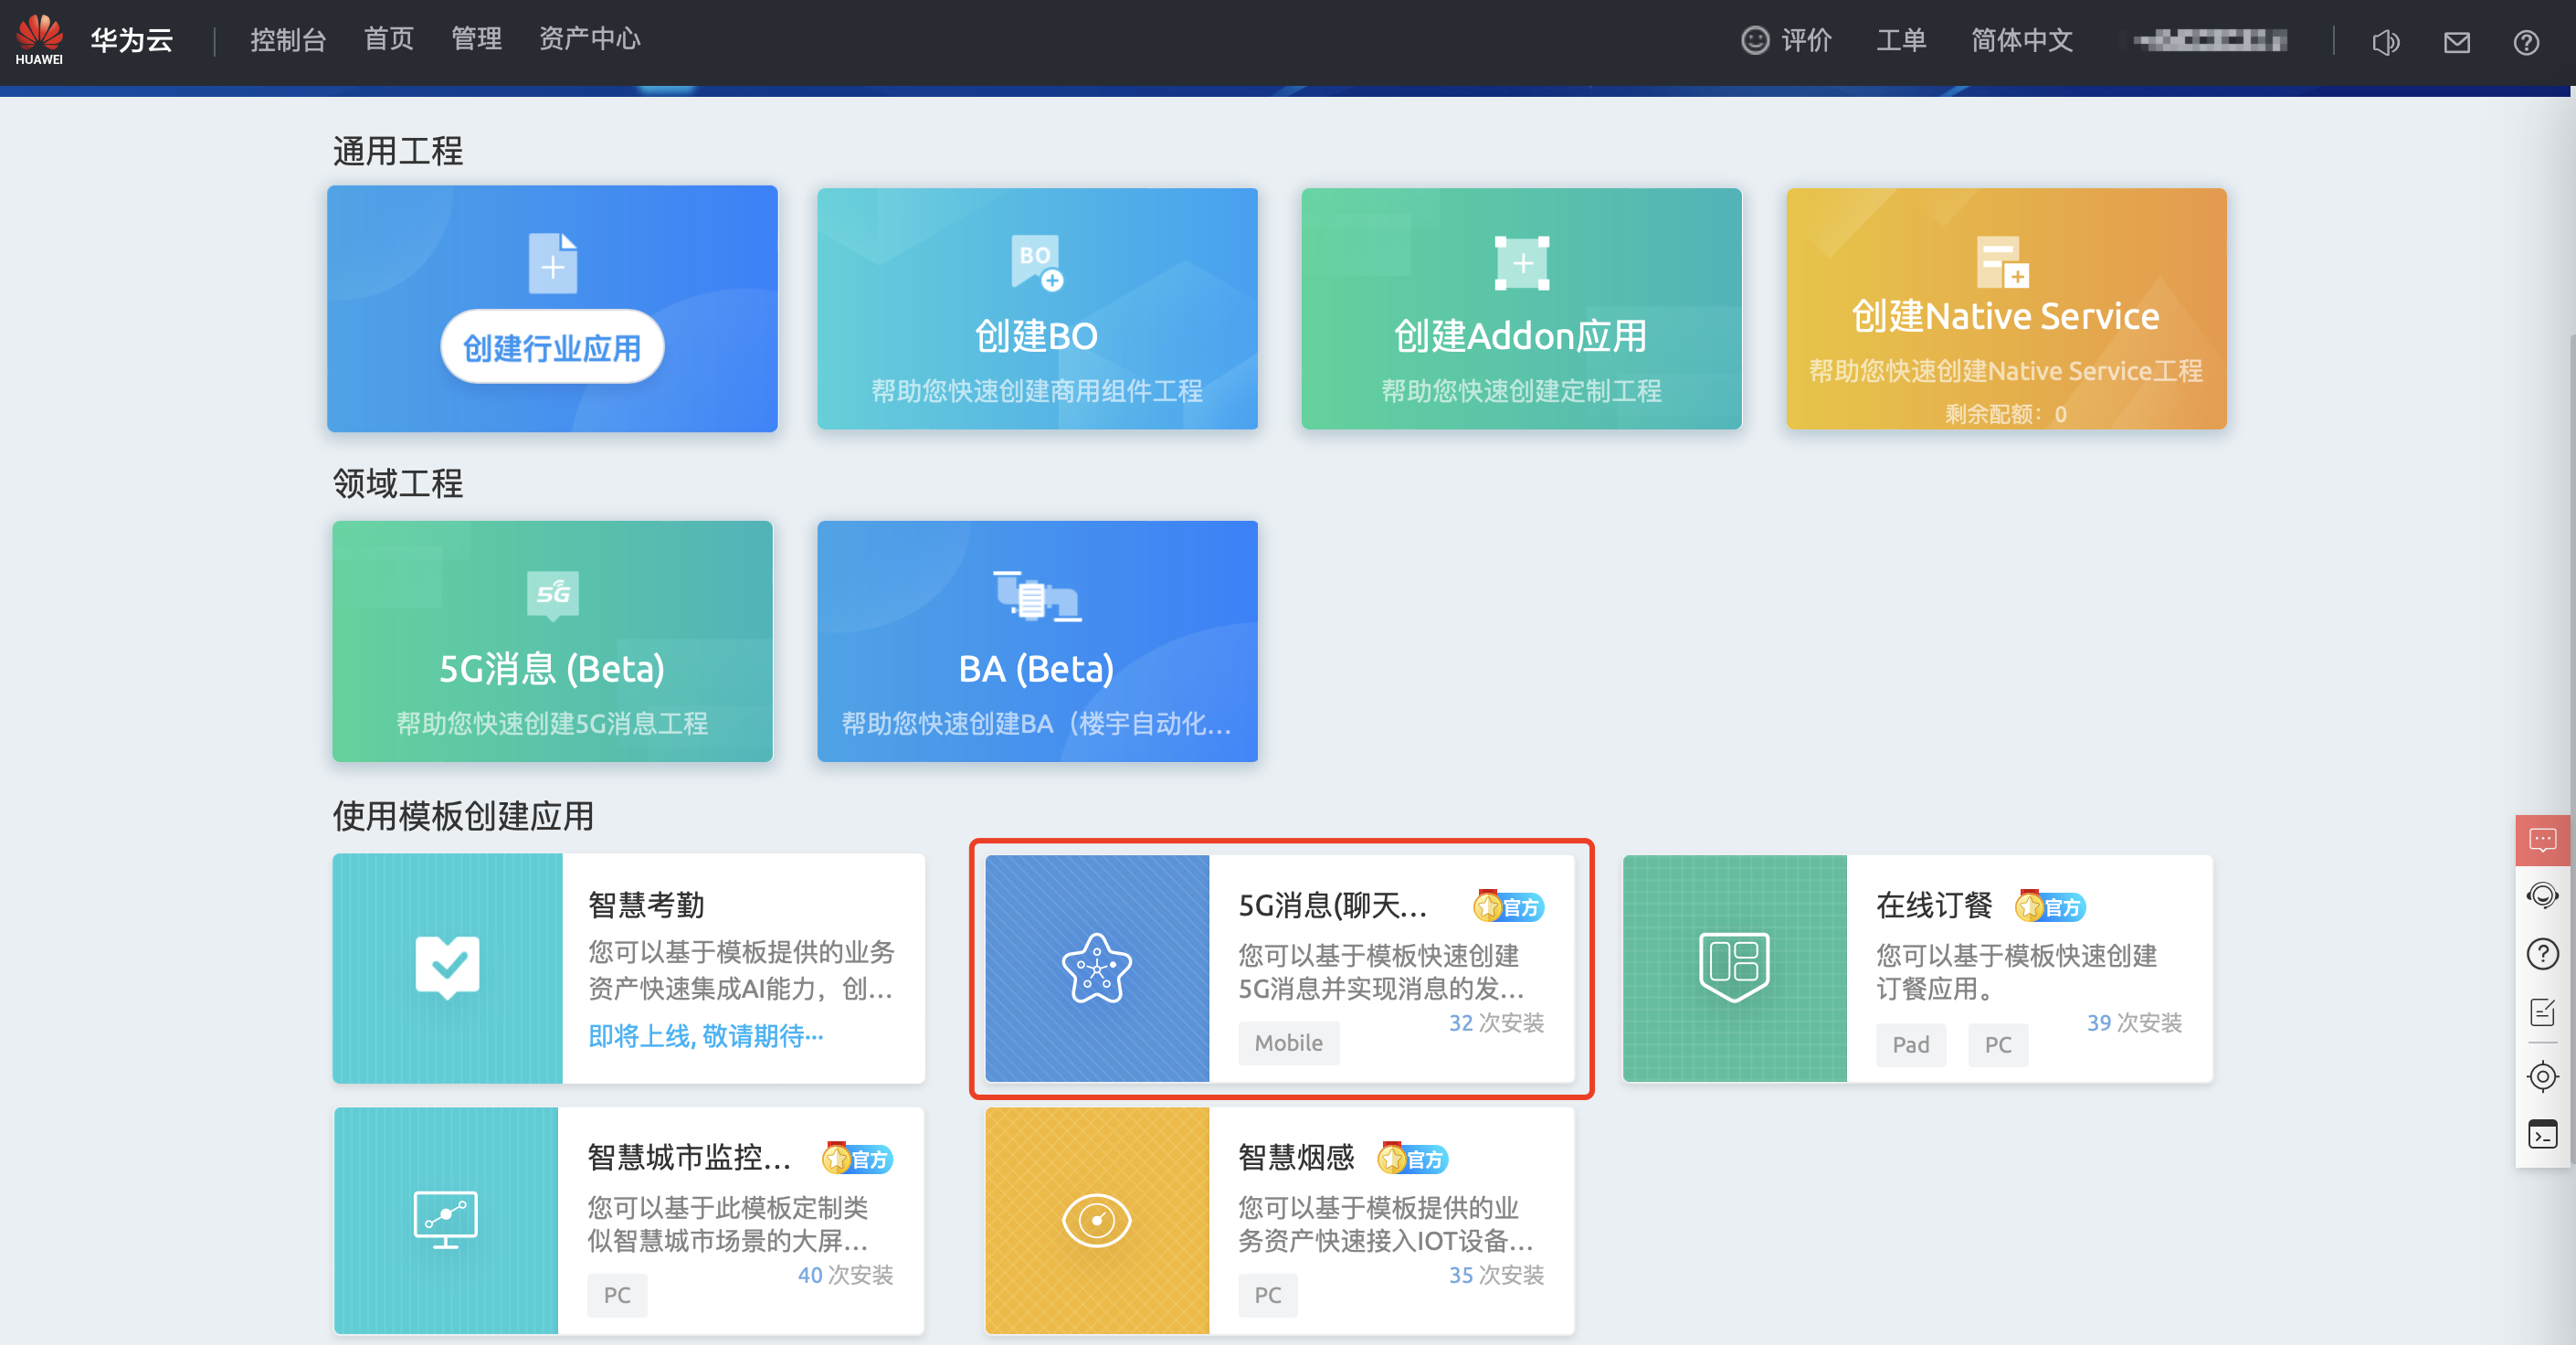
Task: Click the 在线订餐 template title
Action: tap(1934, 906)
